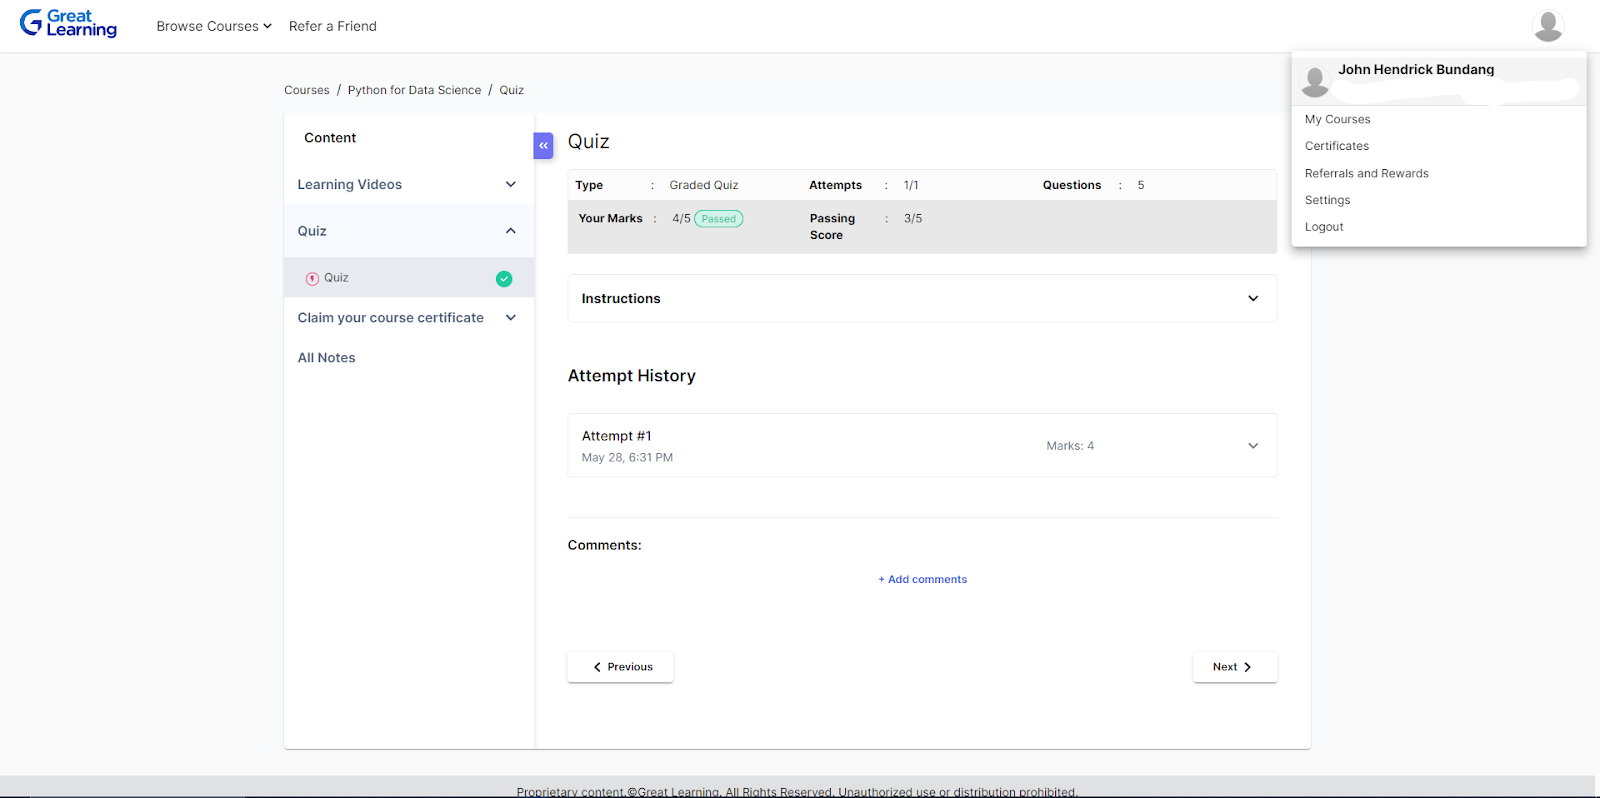Choose Logout in profile menu
The width and height of the screenshot is (1600, 798).
pos(1324,227)
